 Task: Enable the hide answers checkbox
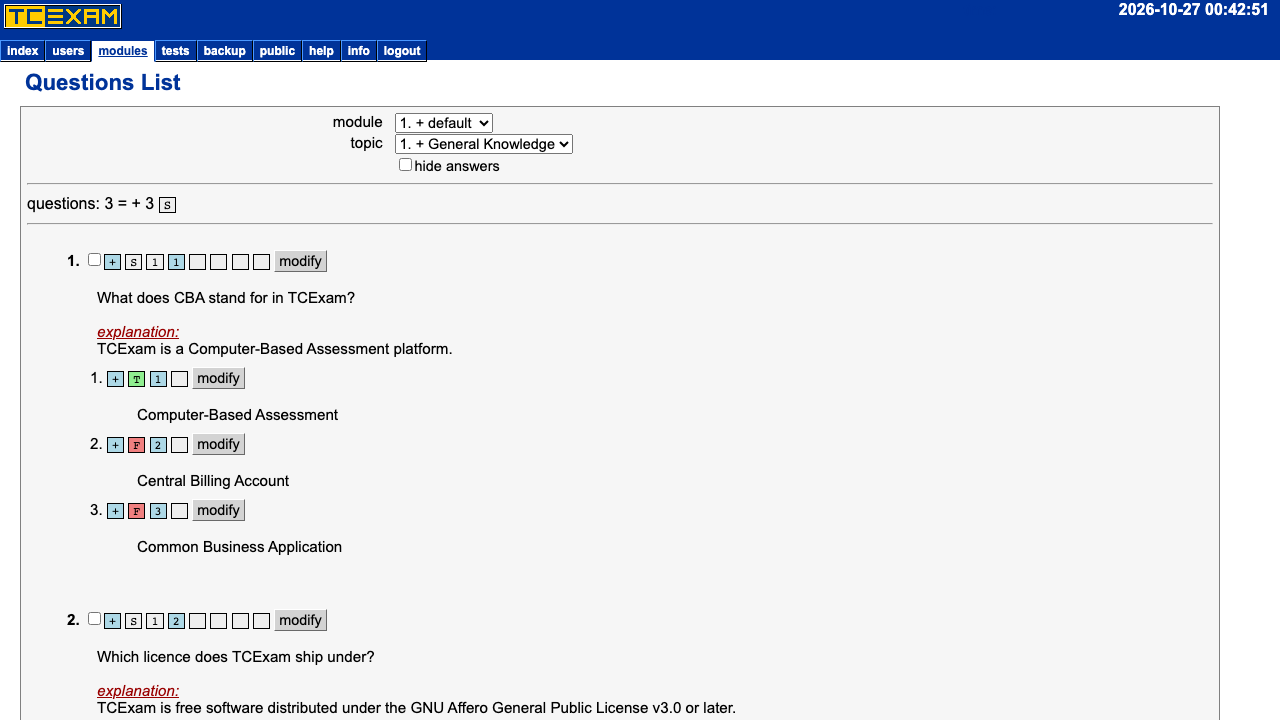pos(405,165)
